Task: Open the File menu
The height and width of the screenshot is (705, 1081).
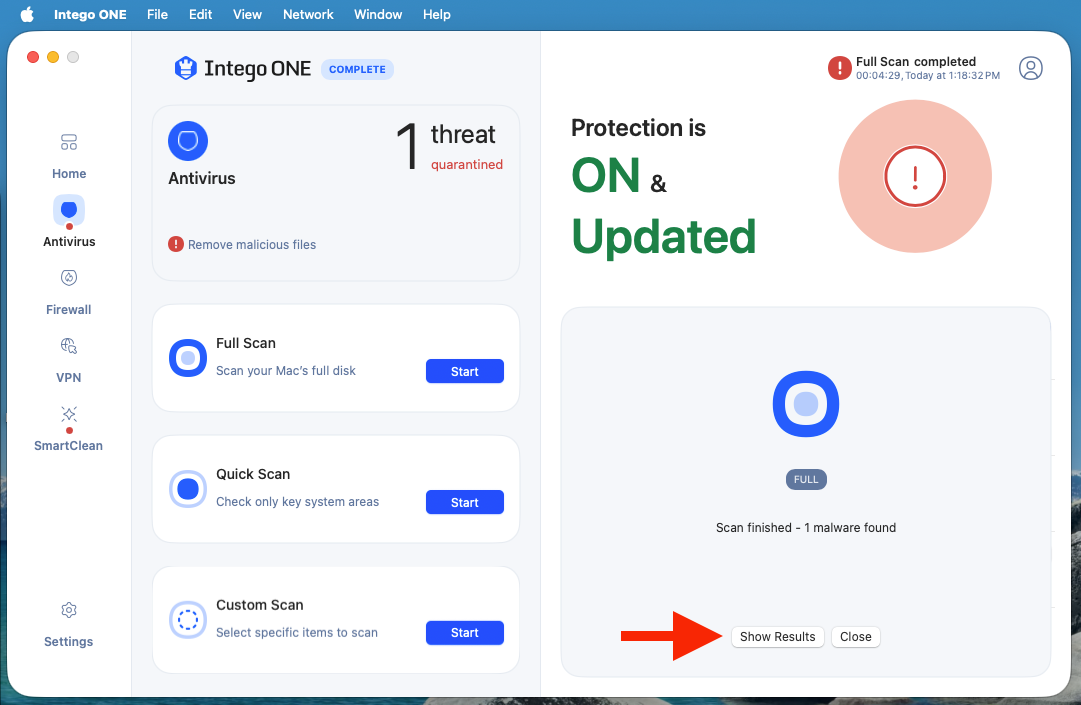Action: click(x=157, y=14)
